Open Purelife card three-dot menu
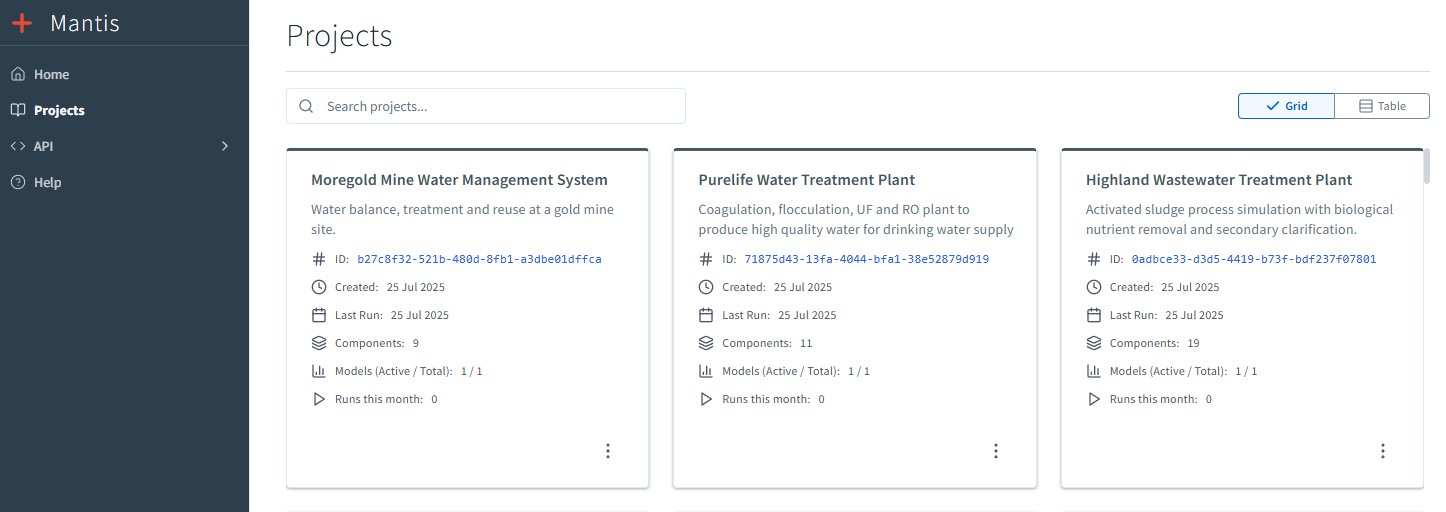Screen dimensions: 1446x512 coord(996,451)
